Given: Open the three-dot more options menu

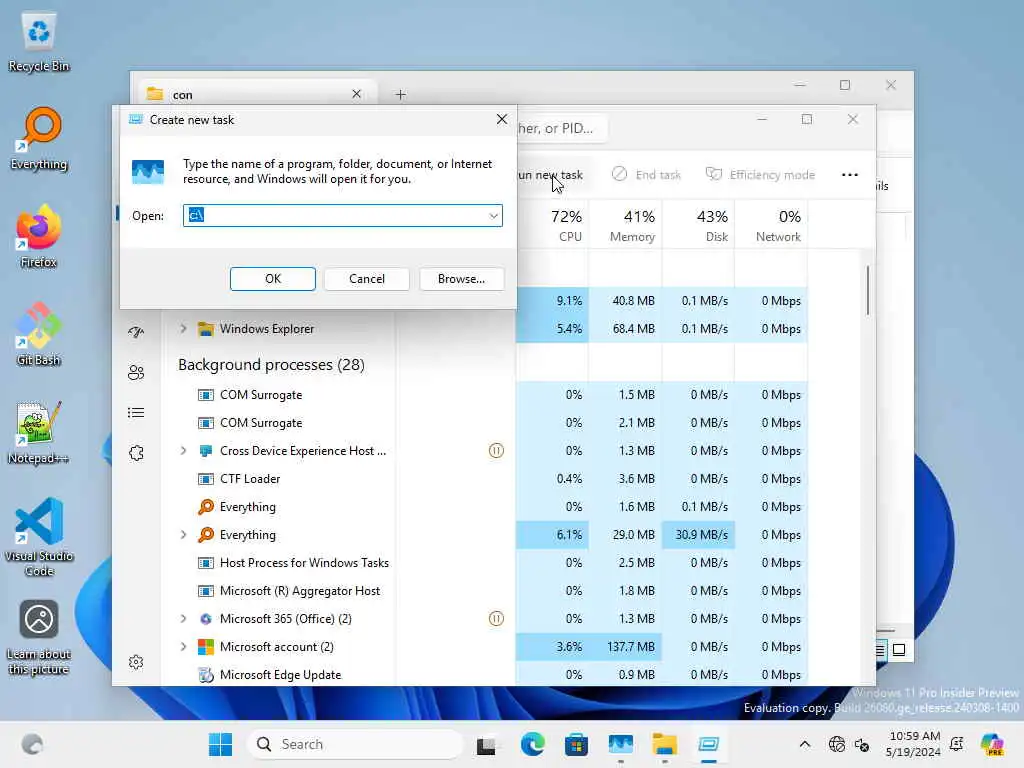Looking at the screenshot, I should 850,174.
